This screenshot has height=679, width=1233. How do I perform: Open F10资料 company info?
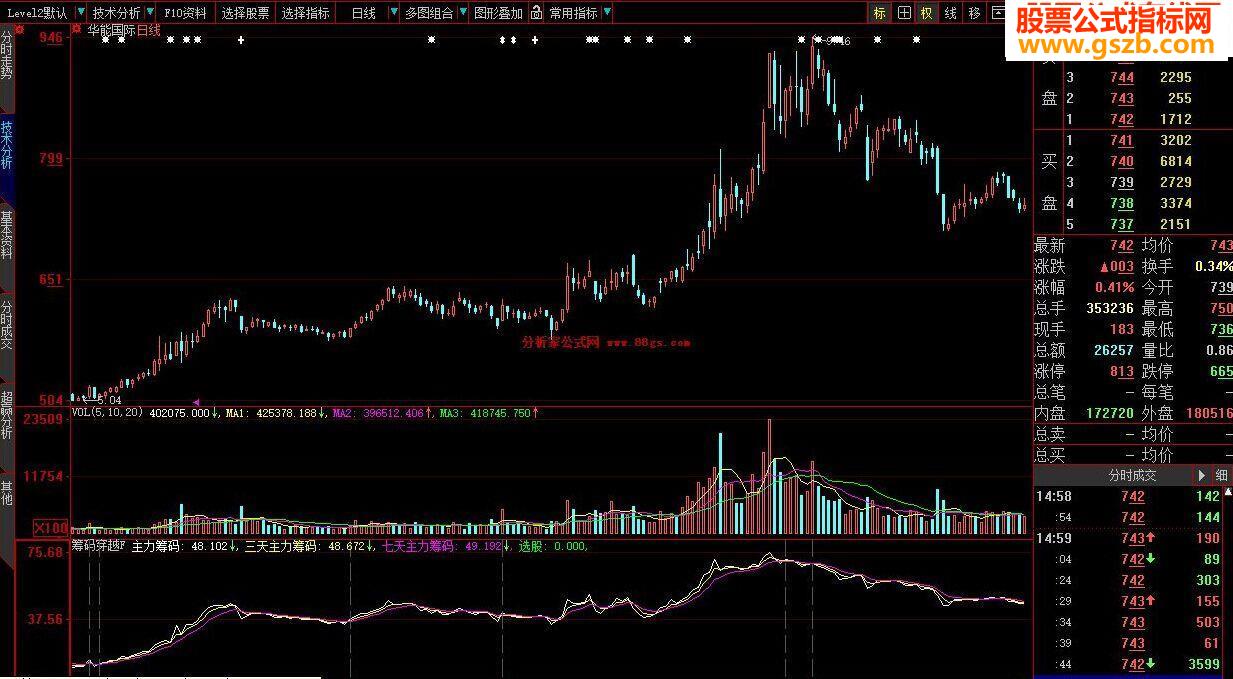pyautogui.click(x=186, y=13)
